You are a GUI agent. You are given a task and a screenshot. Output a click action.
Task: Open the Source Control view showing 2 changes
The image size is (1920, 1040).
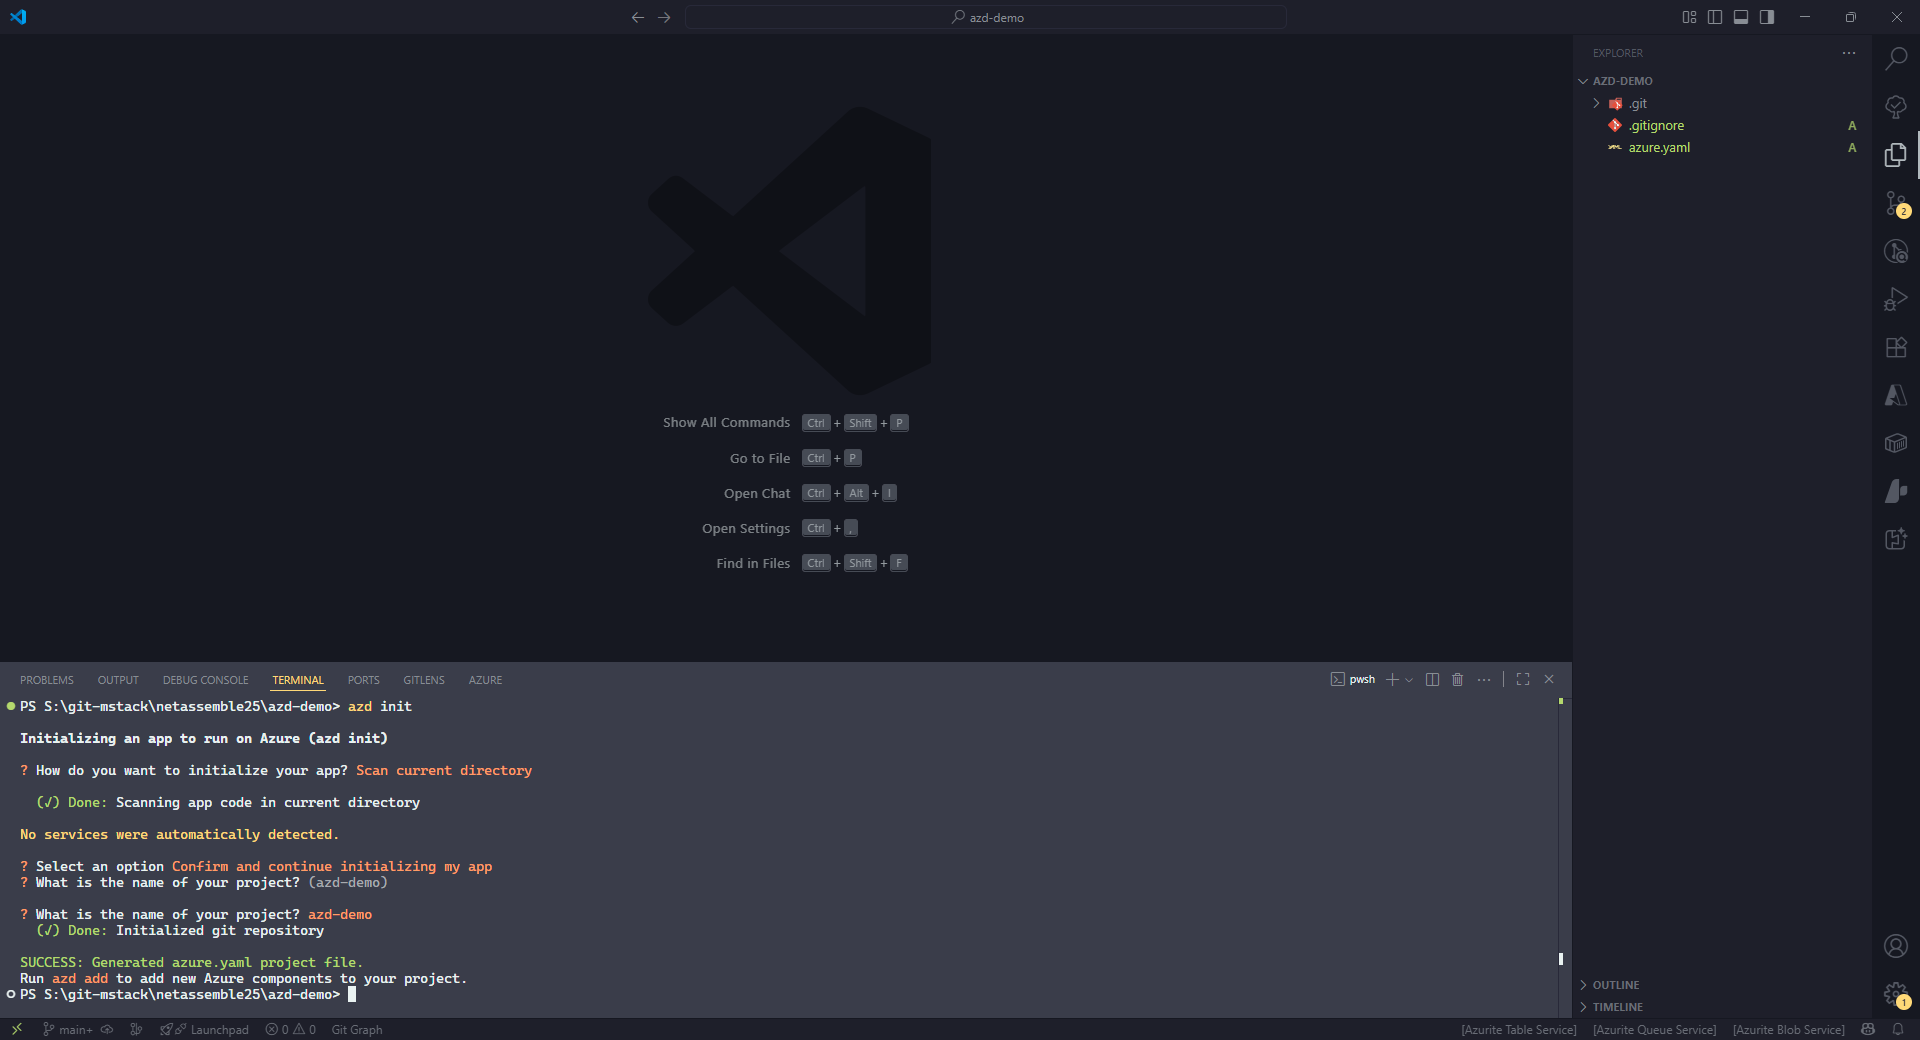click(1896, 203)
